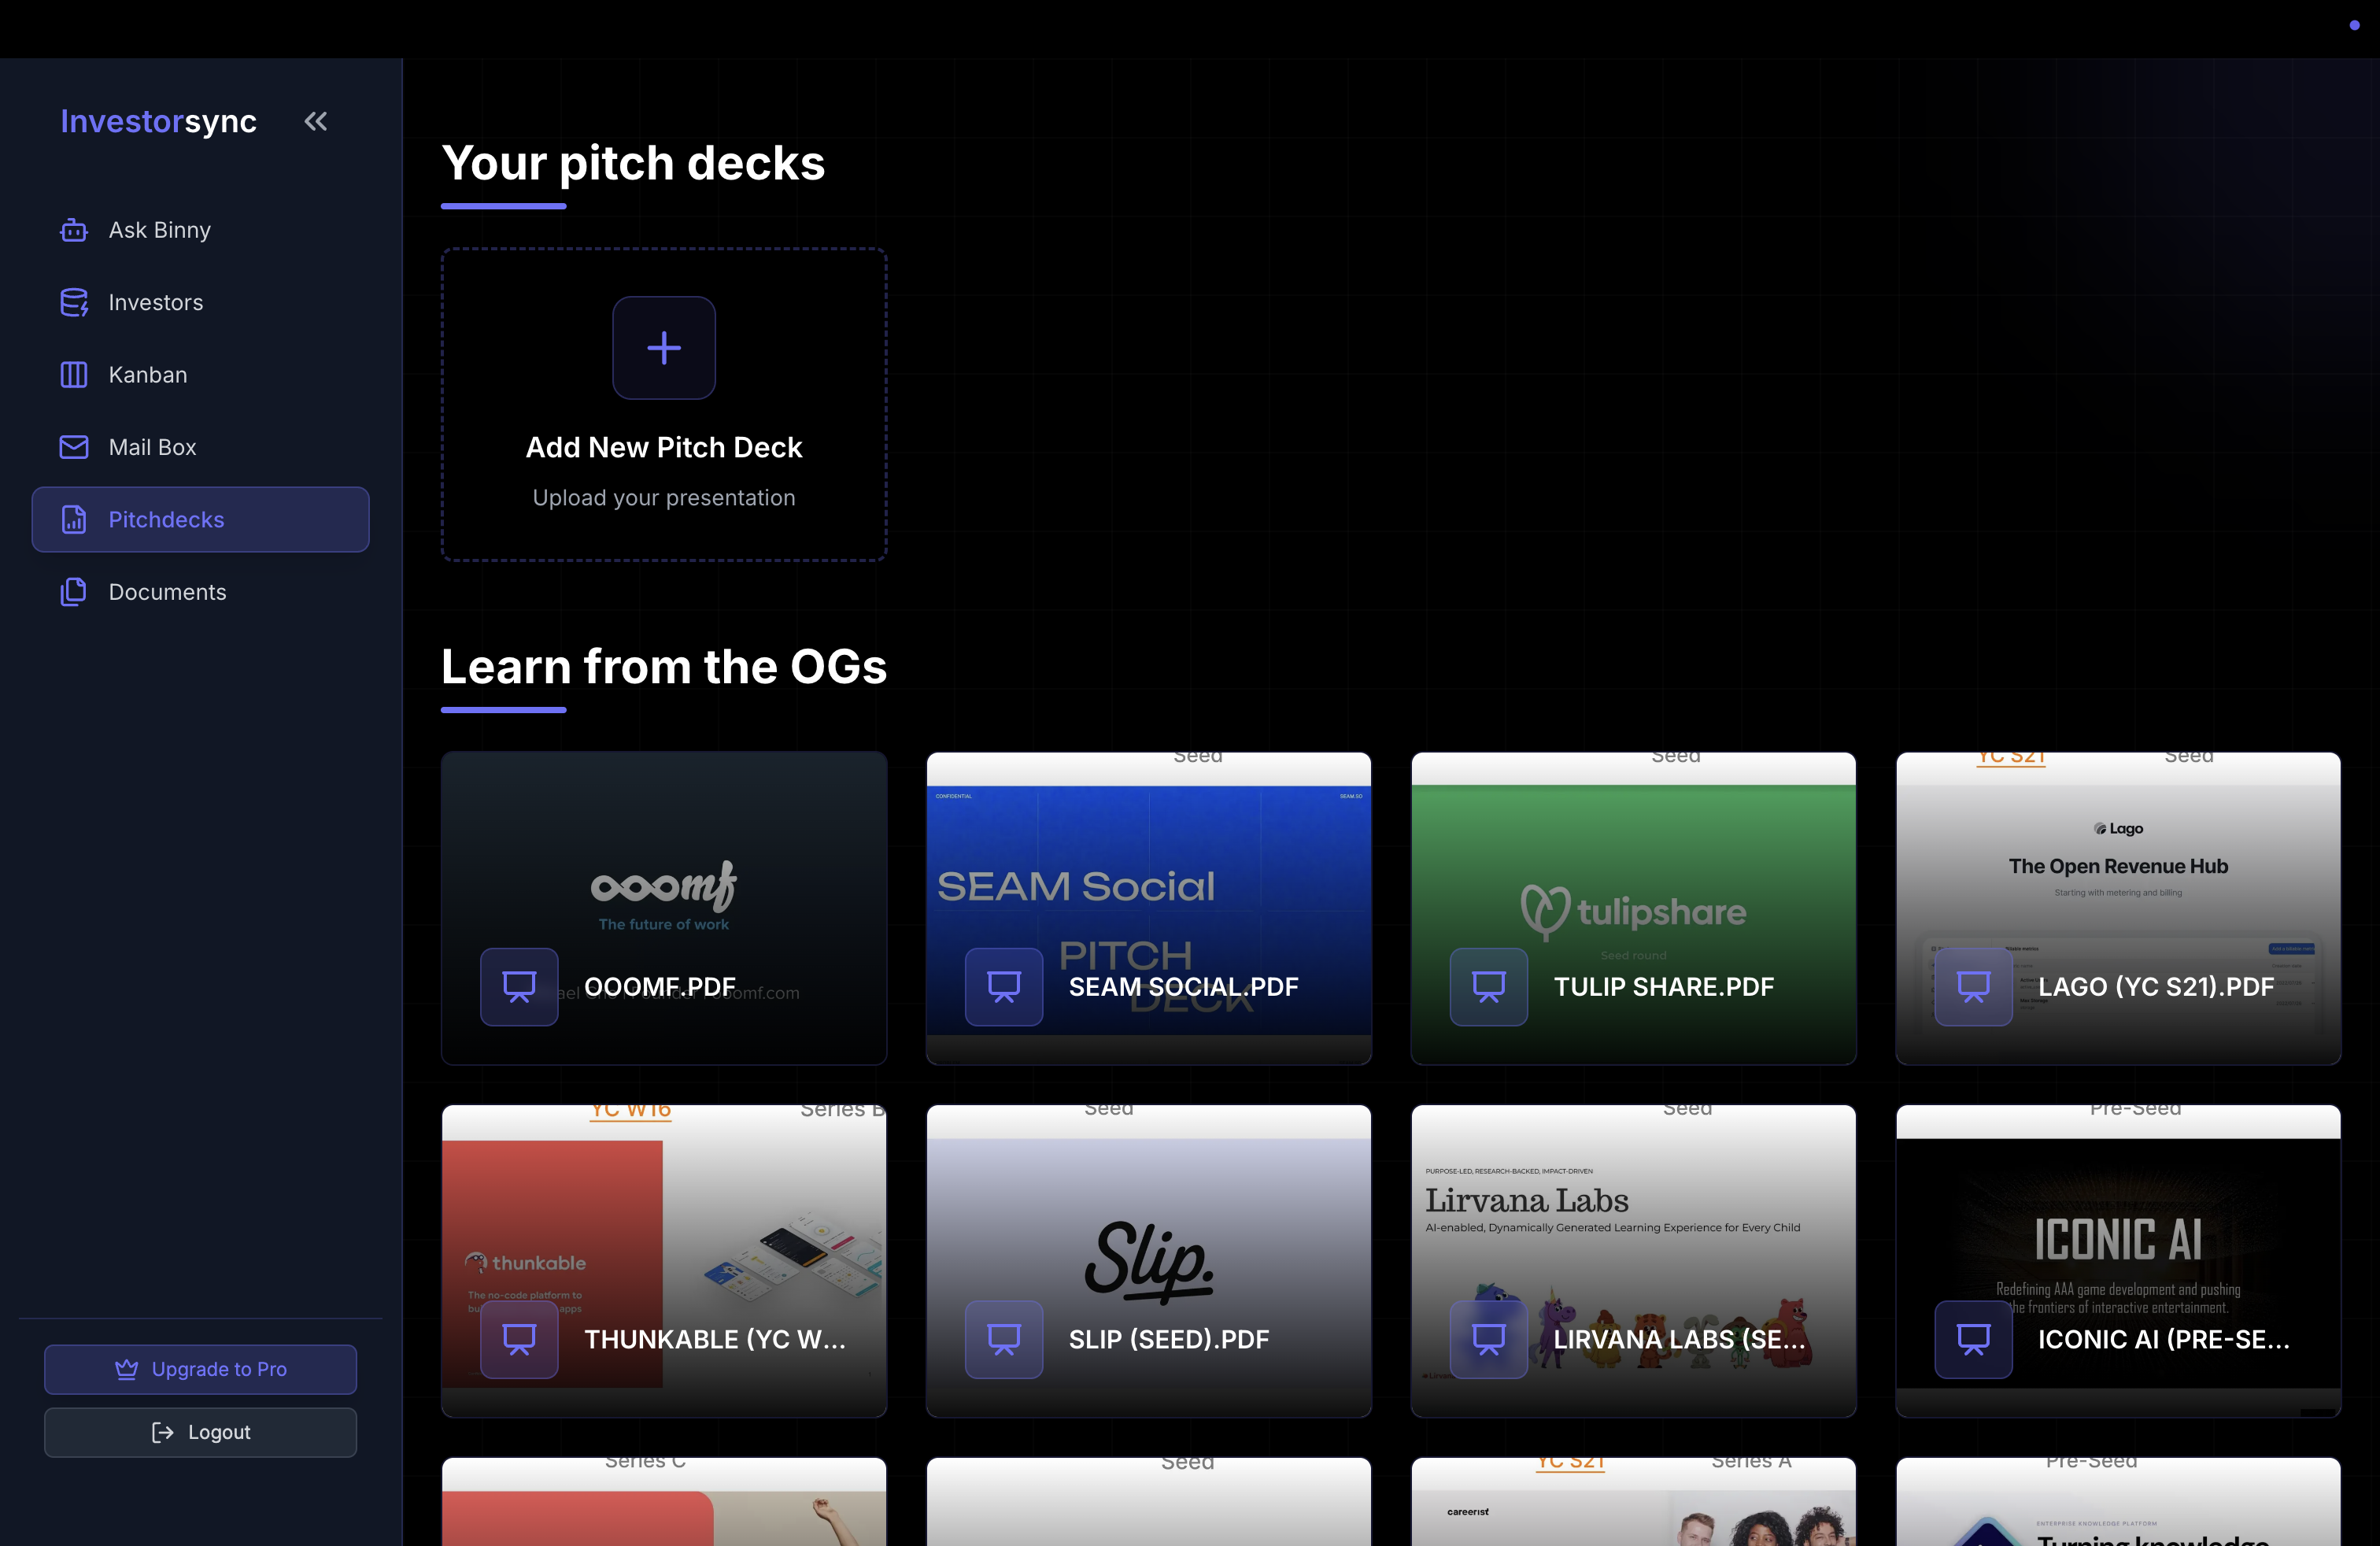This screenshot has height=1546, width=2380.
Task: Collapse the sidebar with the double chevron
Action: pos(315,120)
